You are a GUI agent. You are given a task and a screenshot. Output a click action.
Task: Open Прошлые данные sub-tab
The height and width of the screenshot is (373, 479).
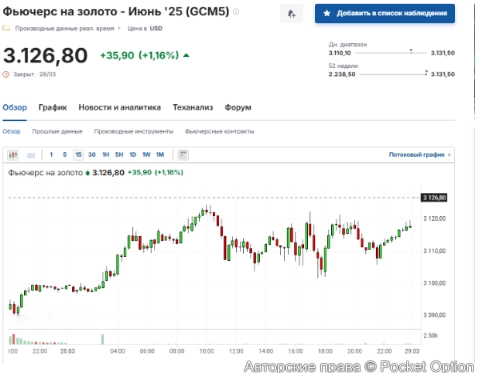click(57, 131)
